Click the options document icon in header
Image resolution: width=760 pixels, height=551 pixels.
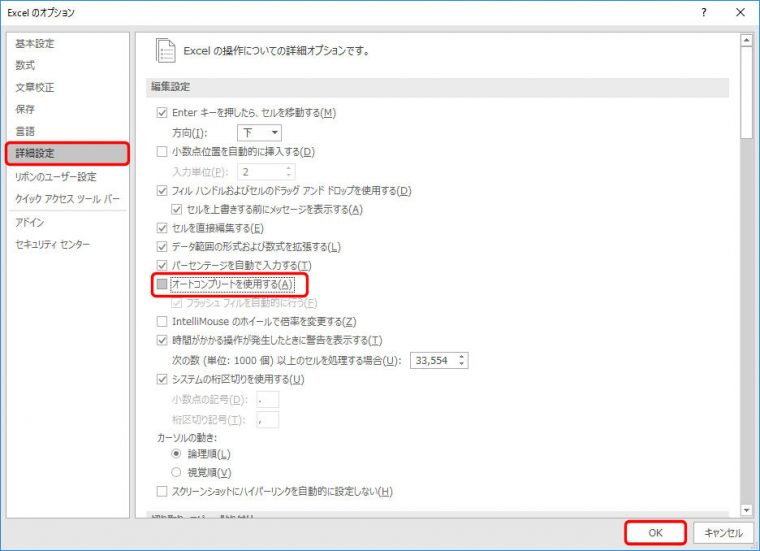pyautogui.click(x=165, y=50)
